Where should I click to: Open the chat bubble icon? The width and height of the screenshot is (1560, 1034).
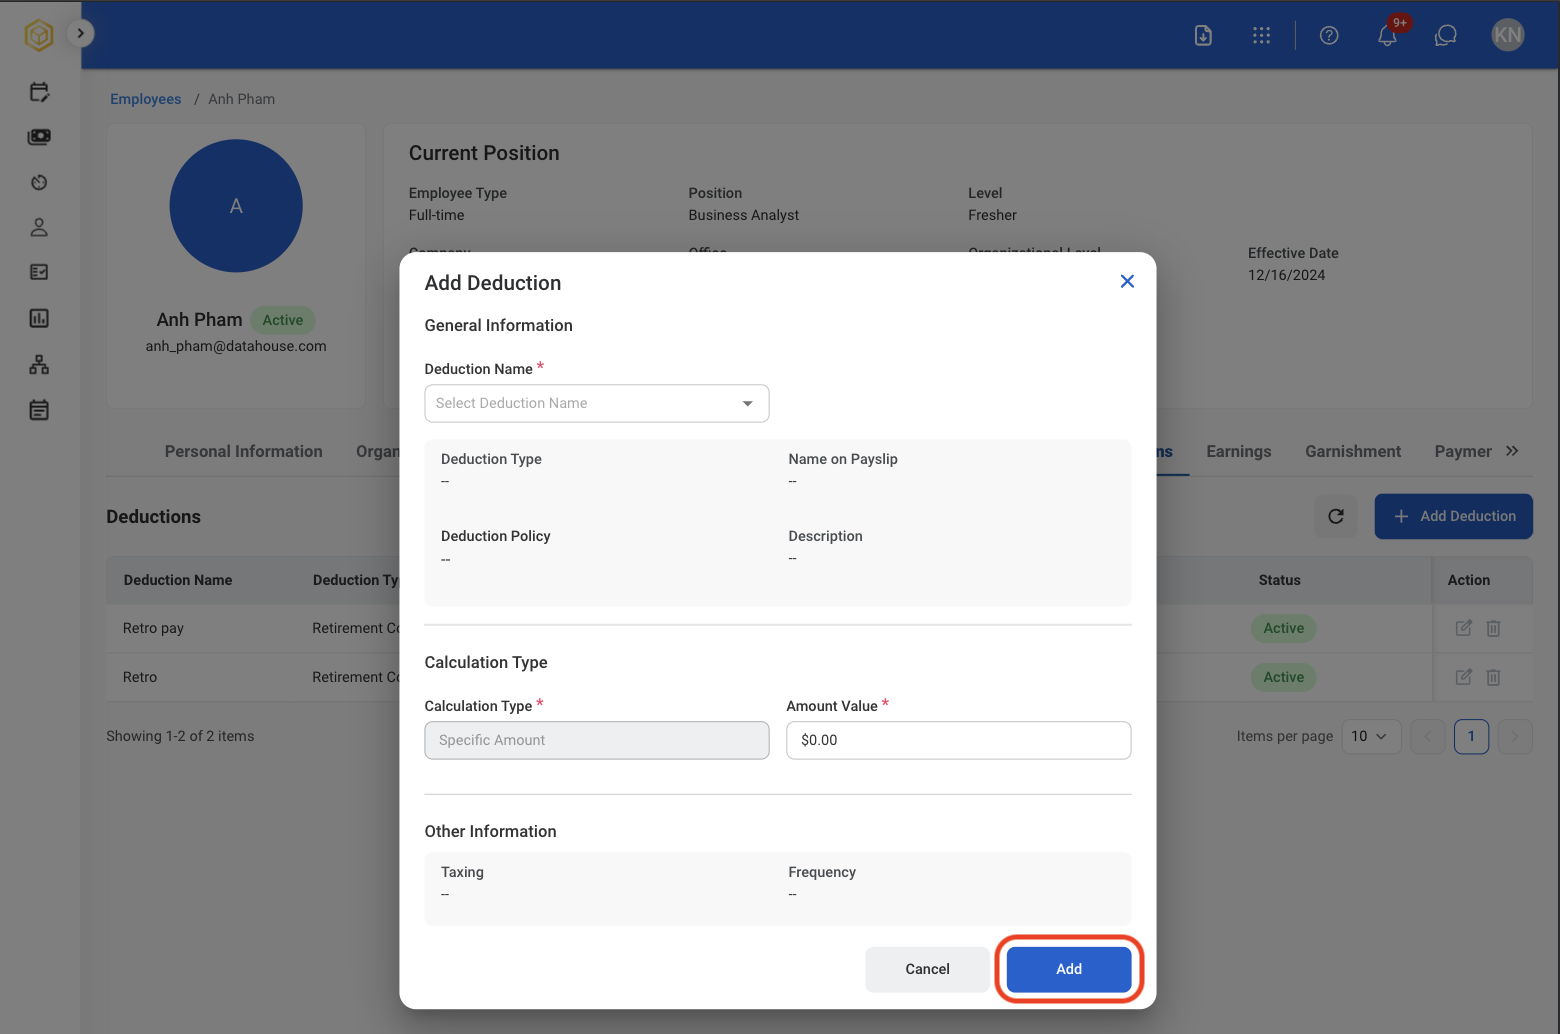click(x=1445, y=35)
